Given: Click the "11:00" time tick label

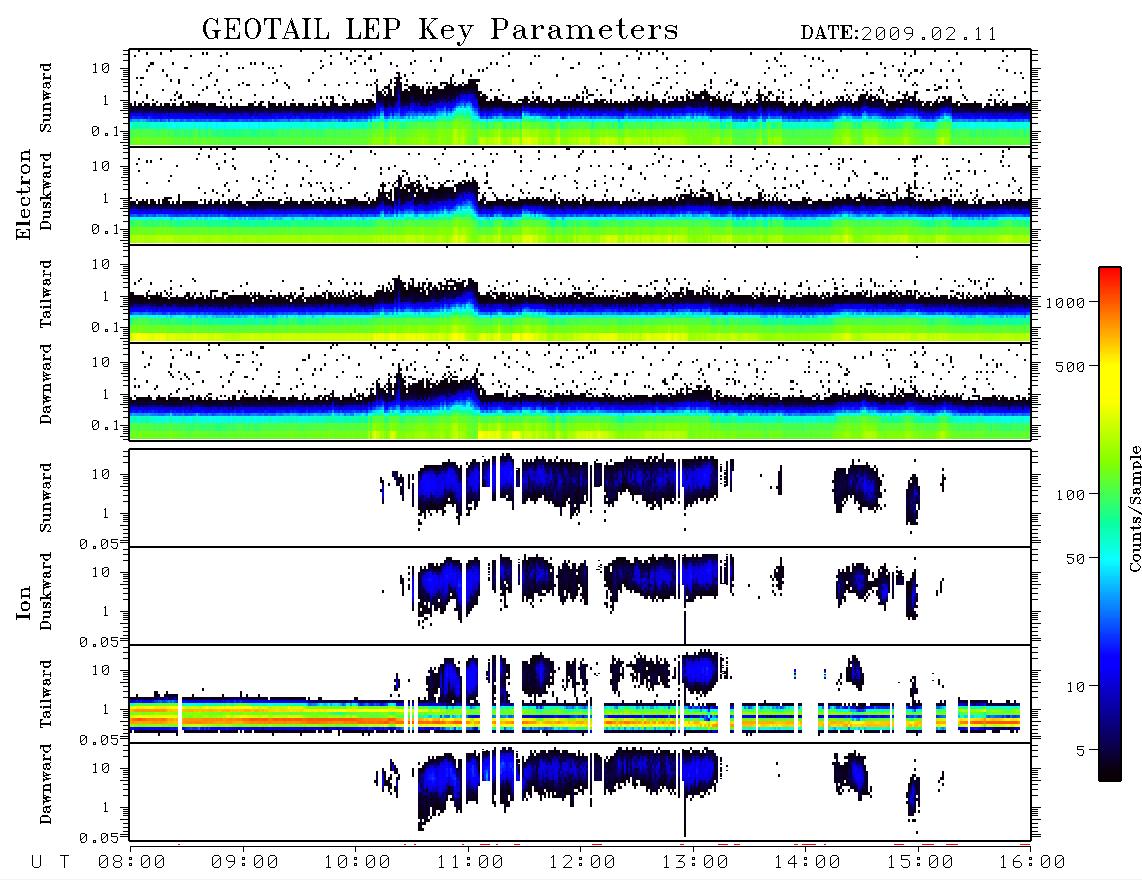Looking at the screenshot, I should 470,863.
